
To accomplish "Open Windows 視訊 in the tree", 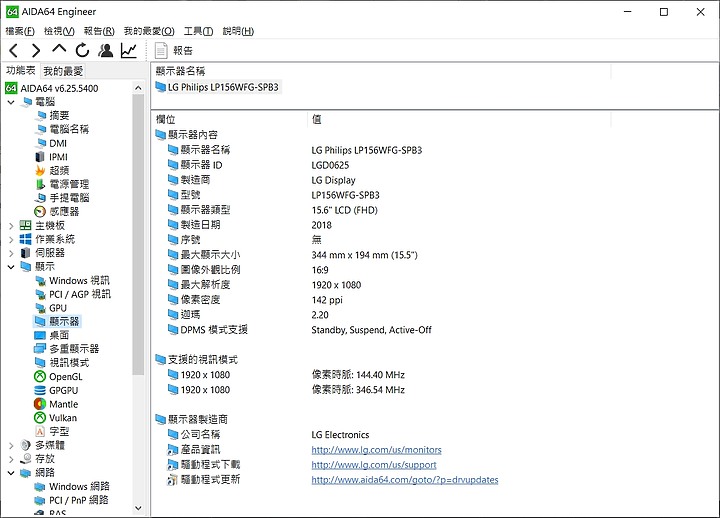I will point(73,281).
